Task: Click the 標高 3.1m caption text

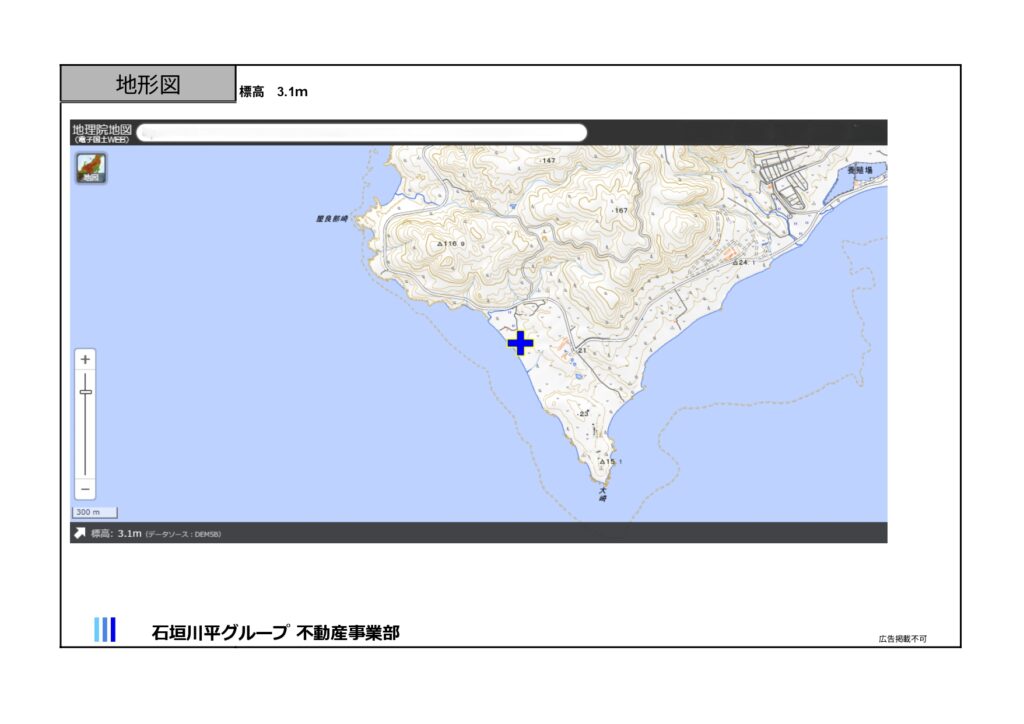Action: (273, 92)
